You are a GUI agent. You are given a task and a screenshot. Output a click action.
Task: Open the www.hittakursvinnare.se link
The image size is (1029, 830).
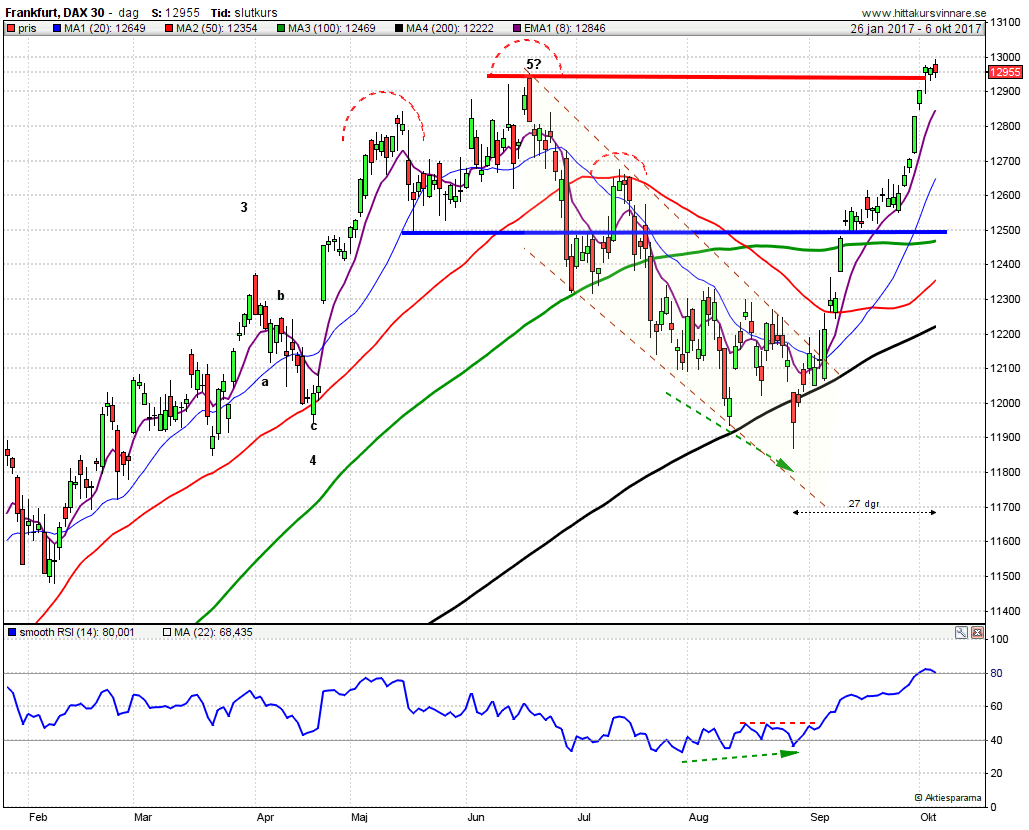[x=923, y=13]
